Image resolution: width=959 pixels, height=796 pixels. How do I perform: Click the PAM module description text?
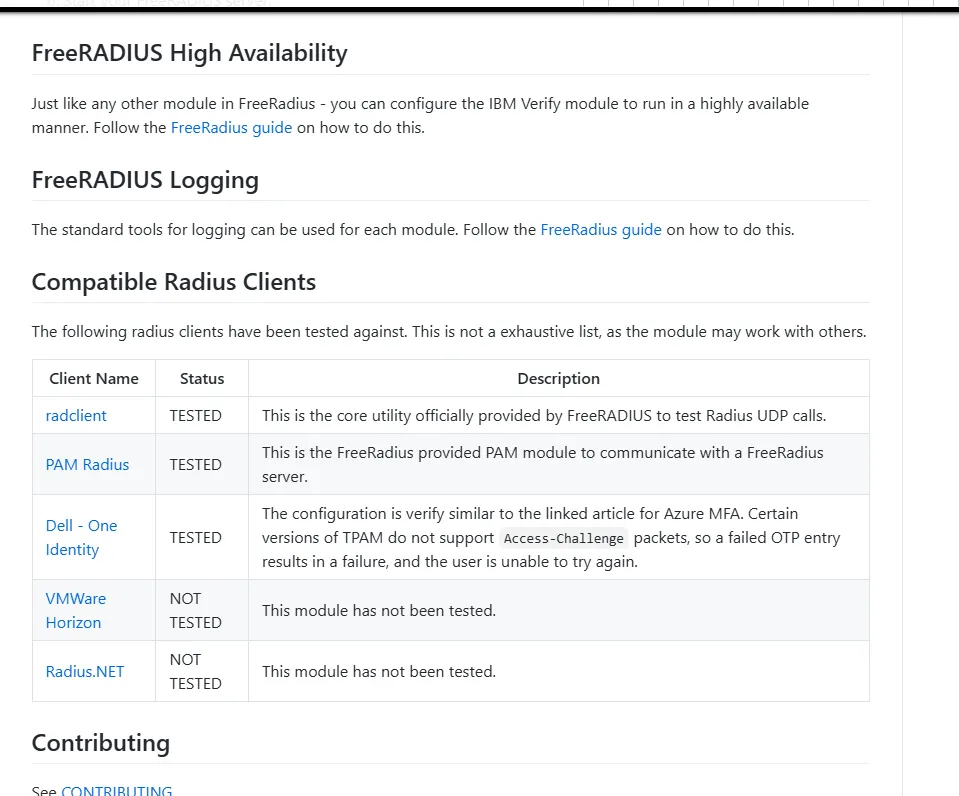pos(542,464)
